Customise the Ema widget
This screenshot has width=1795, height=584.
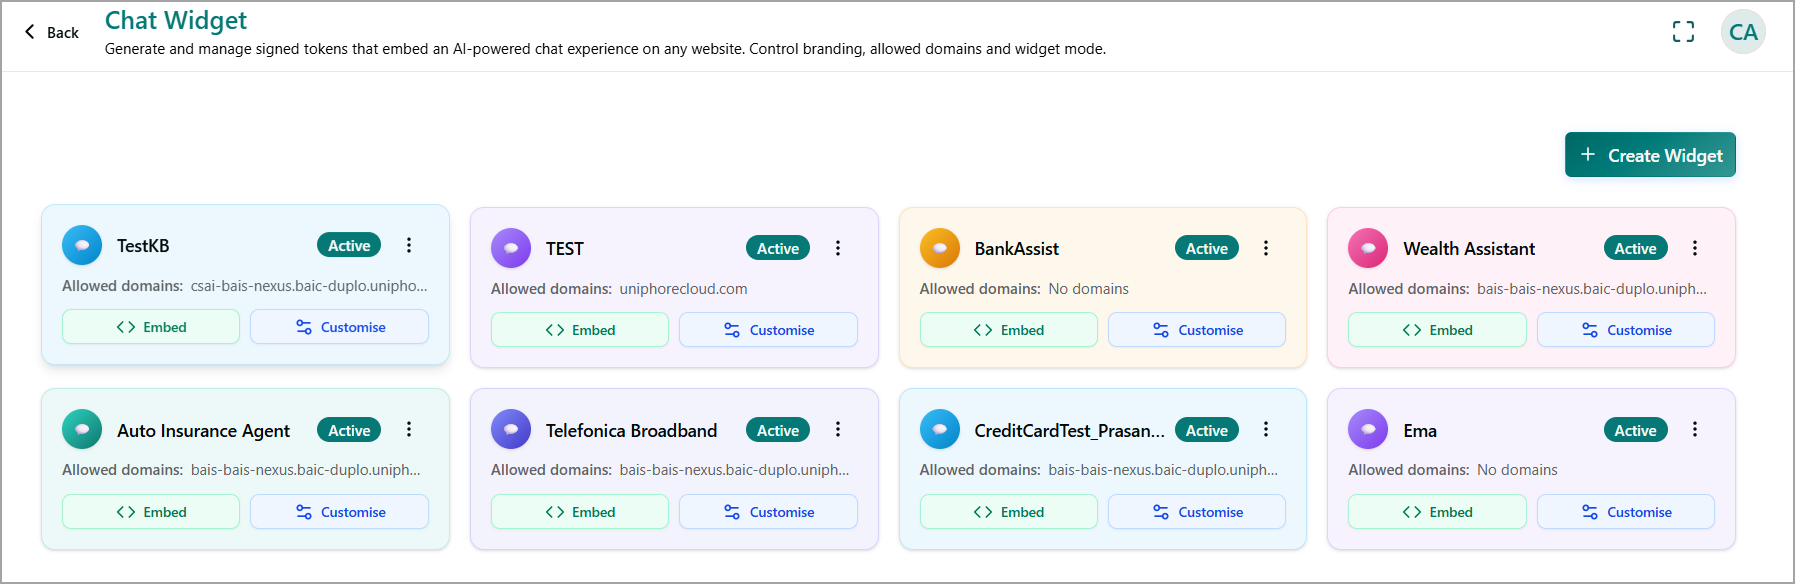1626,512
